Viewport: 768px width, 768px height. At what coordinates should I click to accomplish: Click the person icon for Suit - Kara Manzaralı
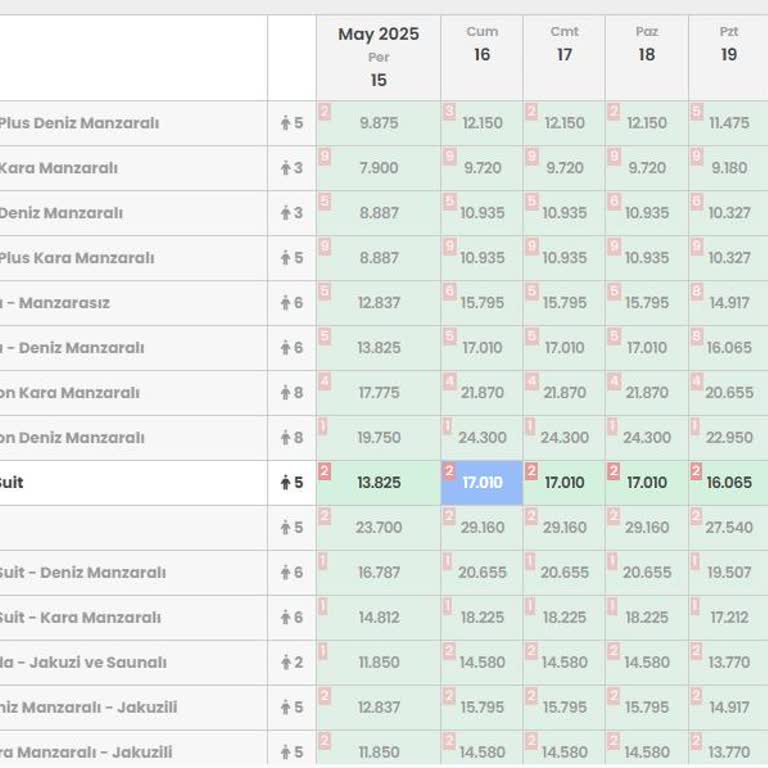tap(285, 618)
